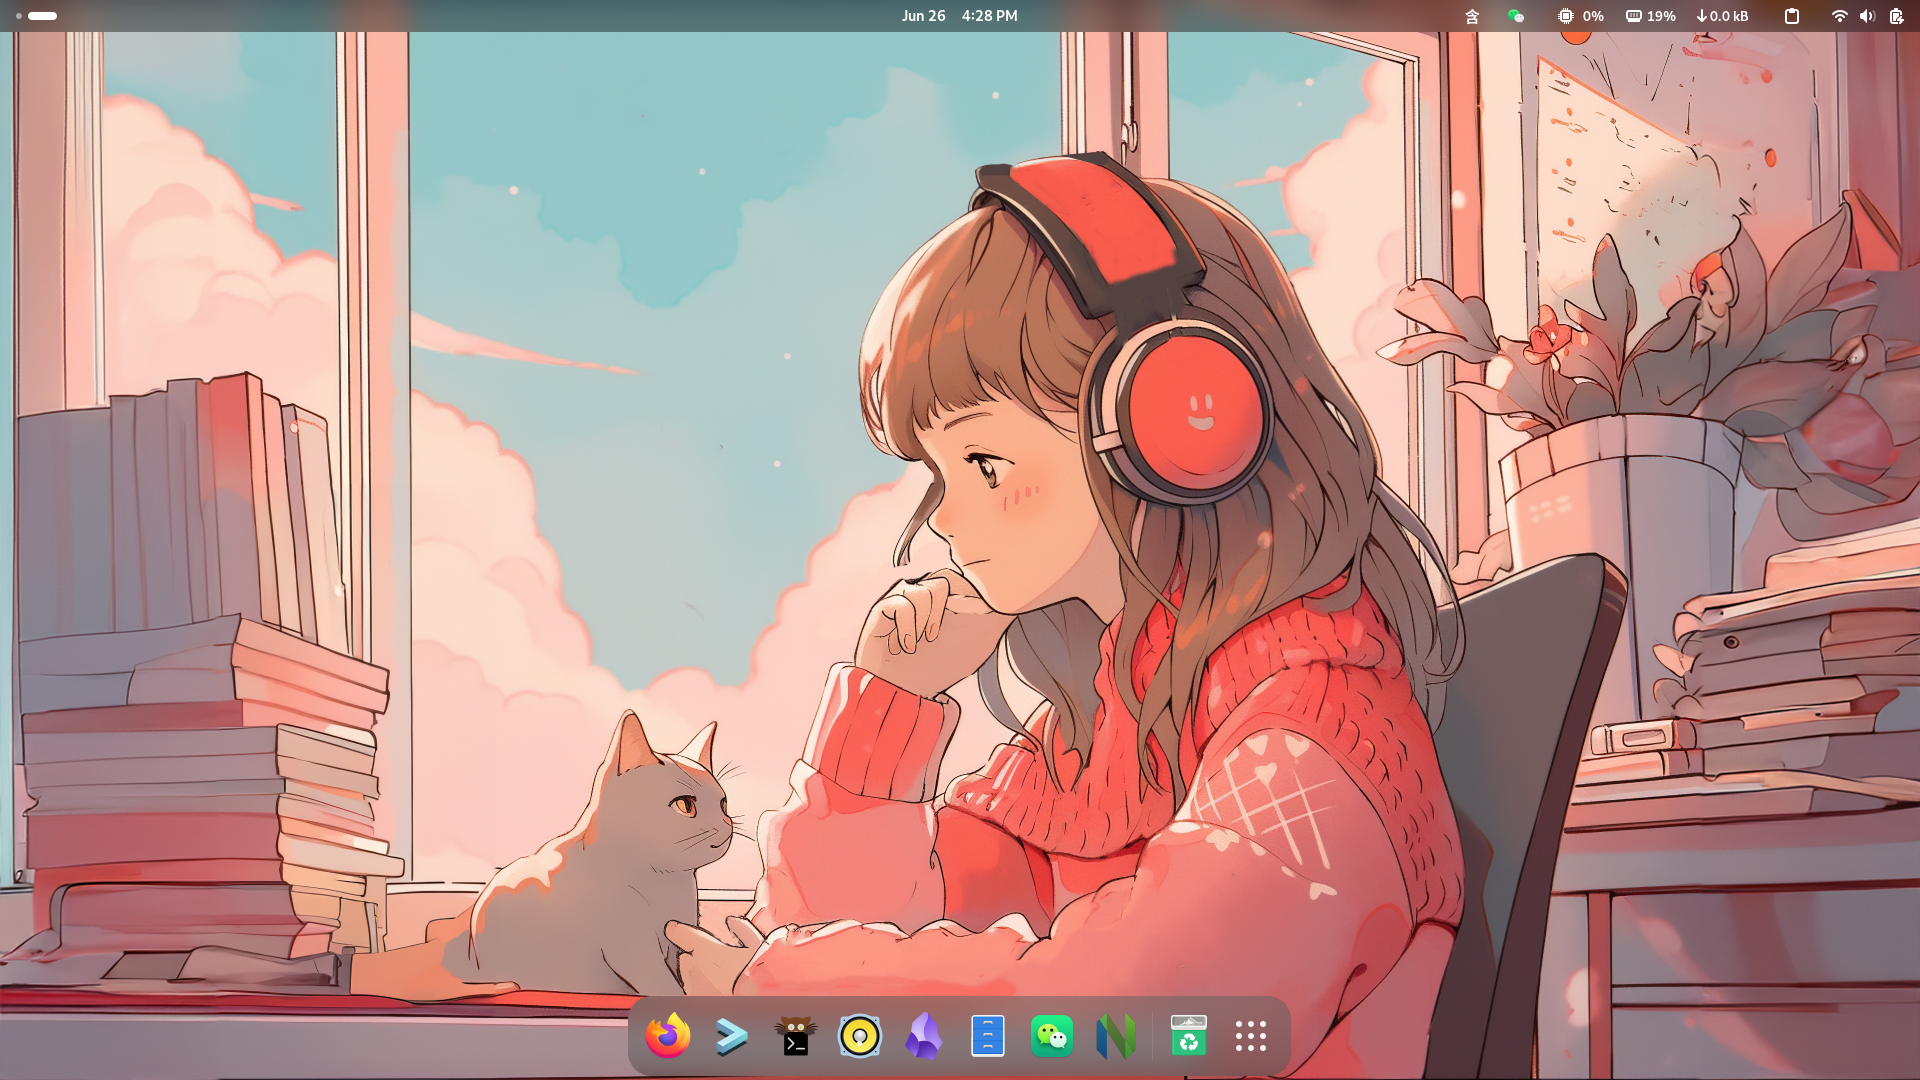Open the volume icon in top bar
Image resolution: width=1920 pixels, height=1080 pixels.
[x=1867, y=16]
